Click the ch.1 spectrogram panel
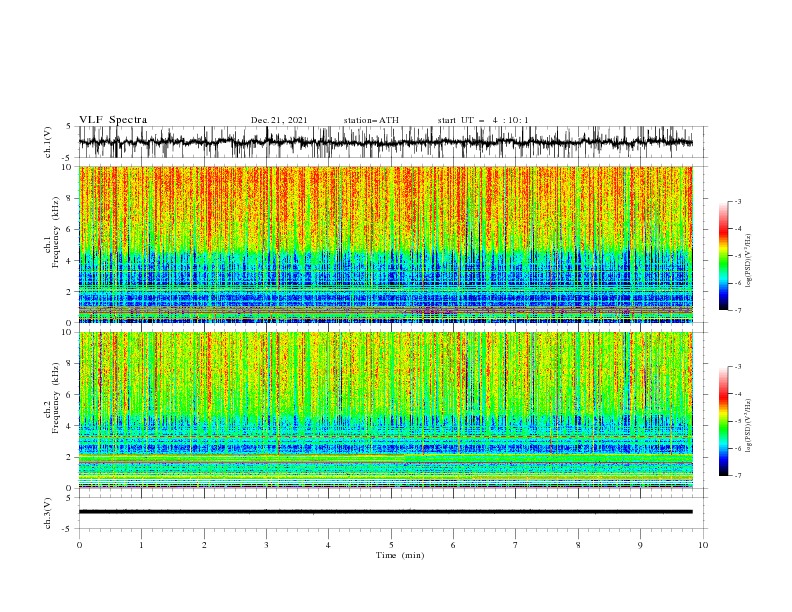This screenshot has width=792, height=612. [385, 244]
